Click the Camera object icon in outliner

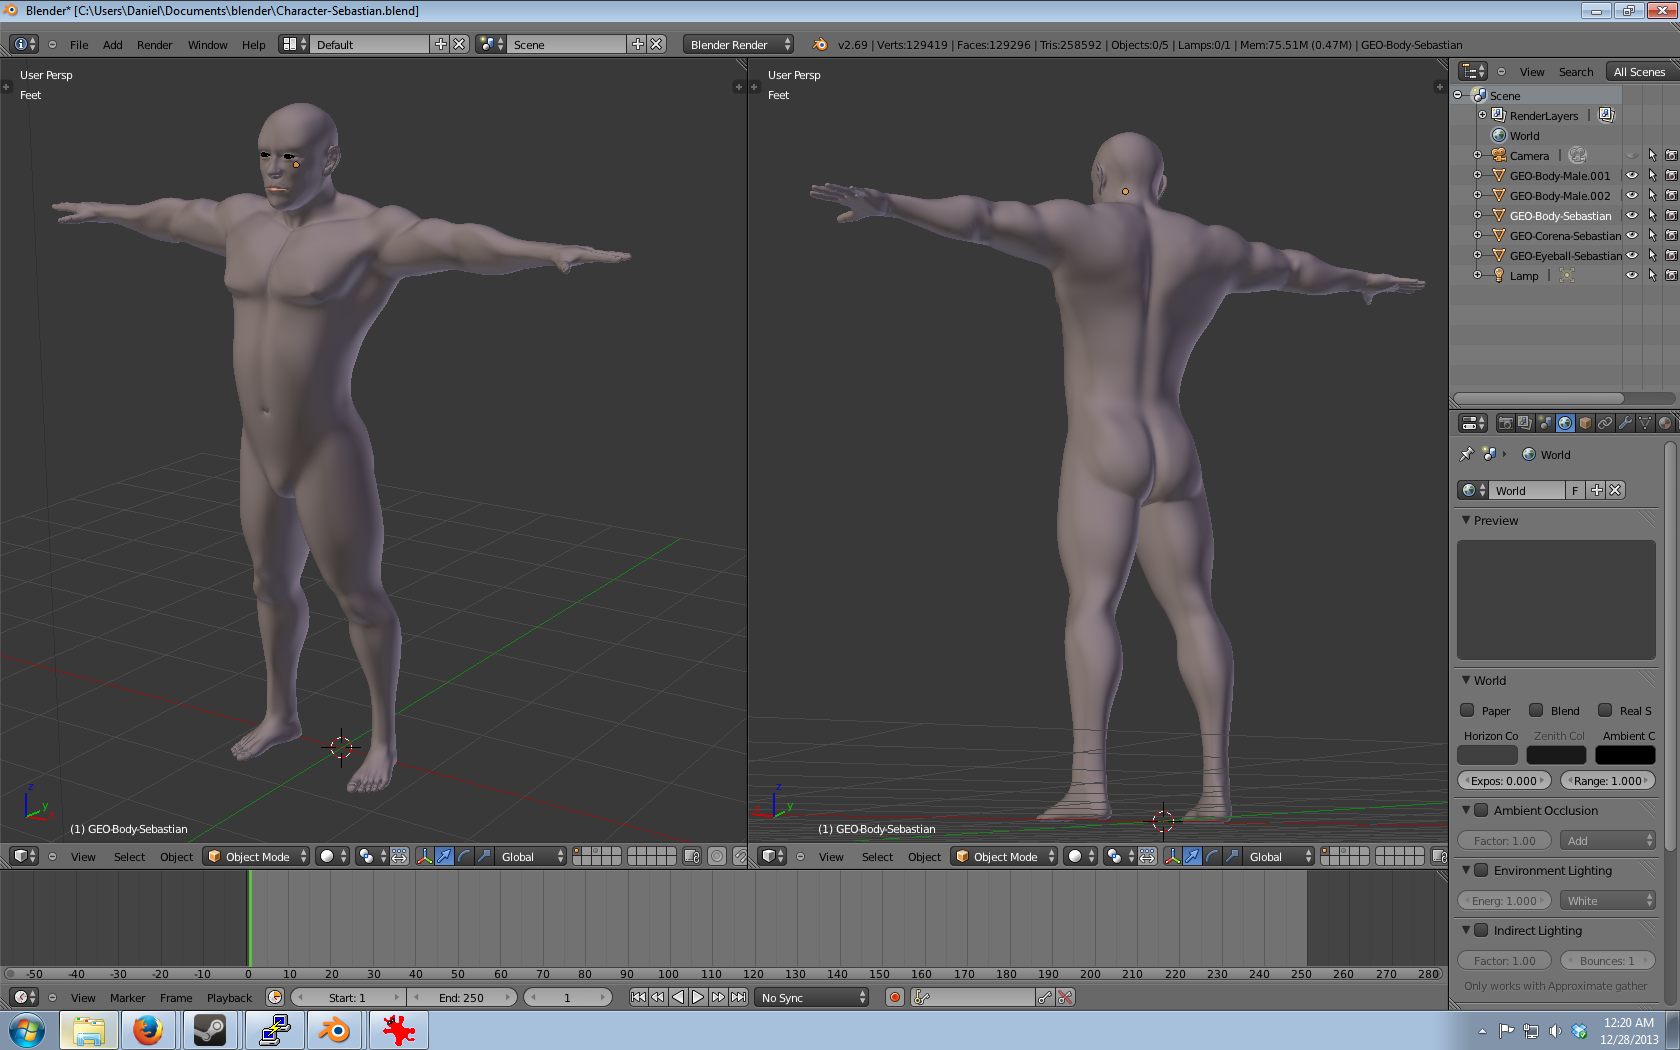[1499, 156]
